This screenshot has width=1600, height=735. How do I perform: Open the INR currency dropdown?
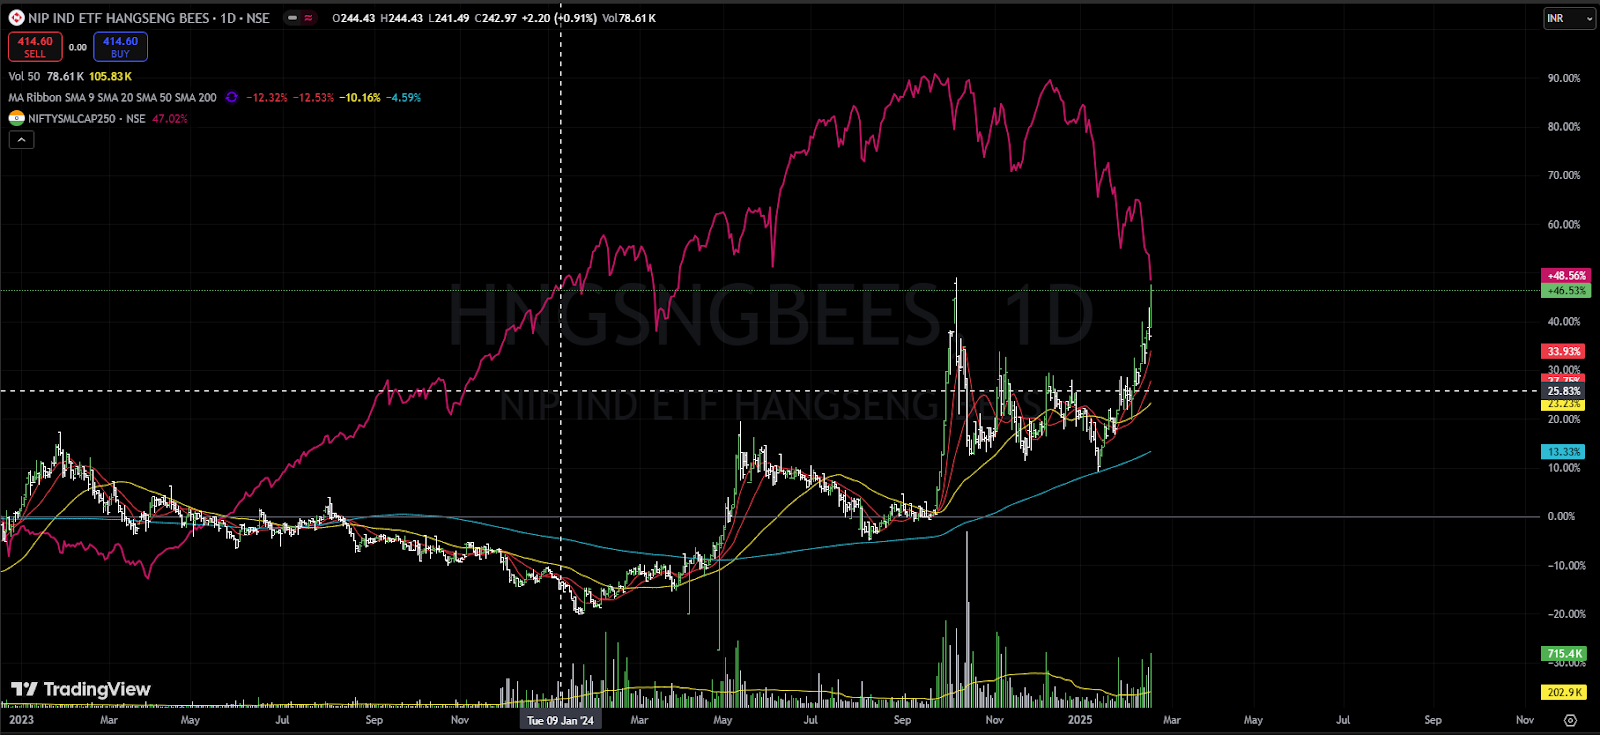(x=1570, y=18)
